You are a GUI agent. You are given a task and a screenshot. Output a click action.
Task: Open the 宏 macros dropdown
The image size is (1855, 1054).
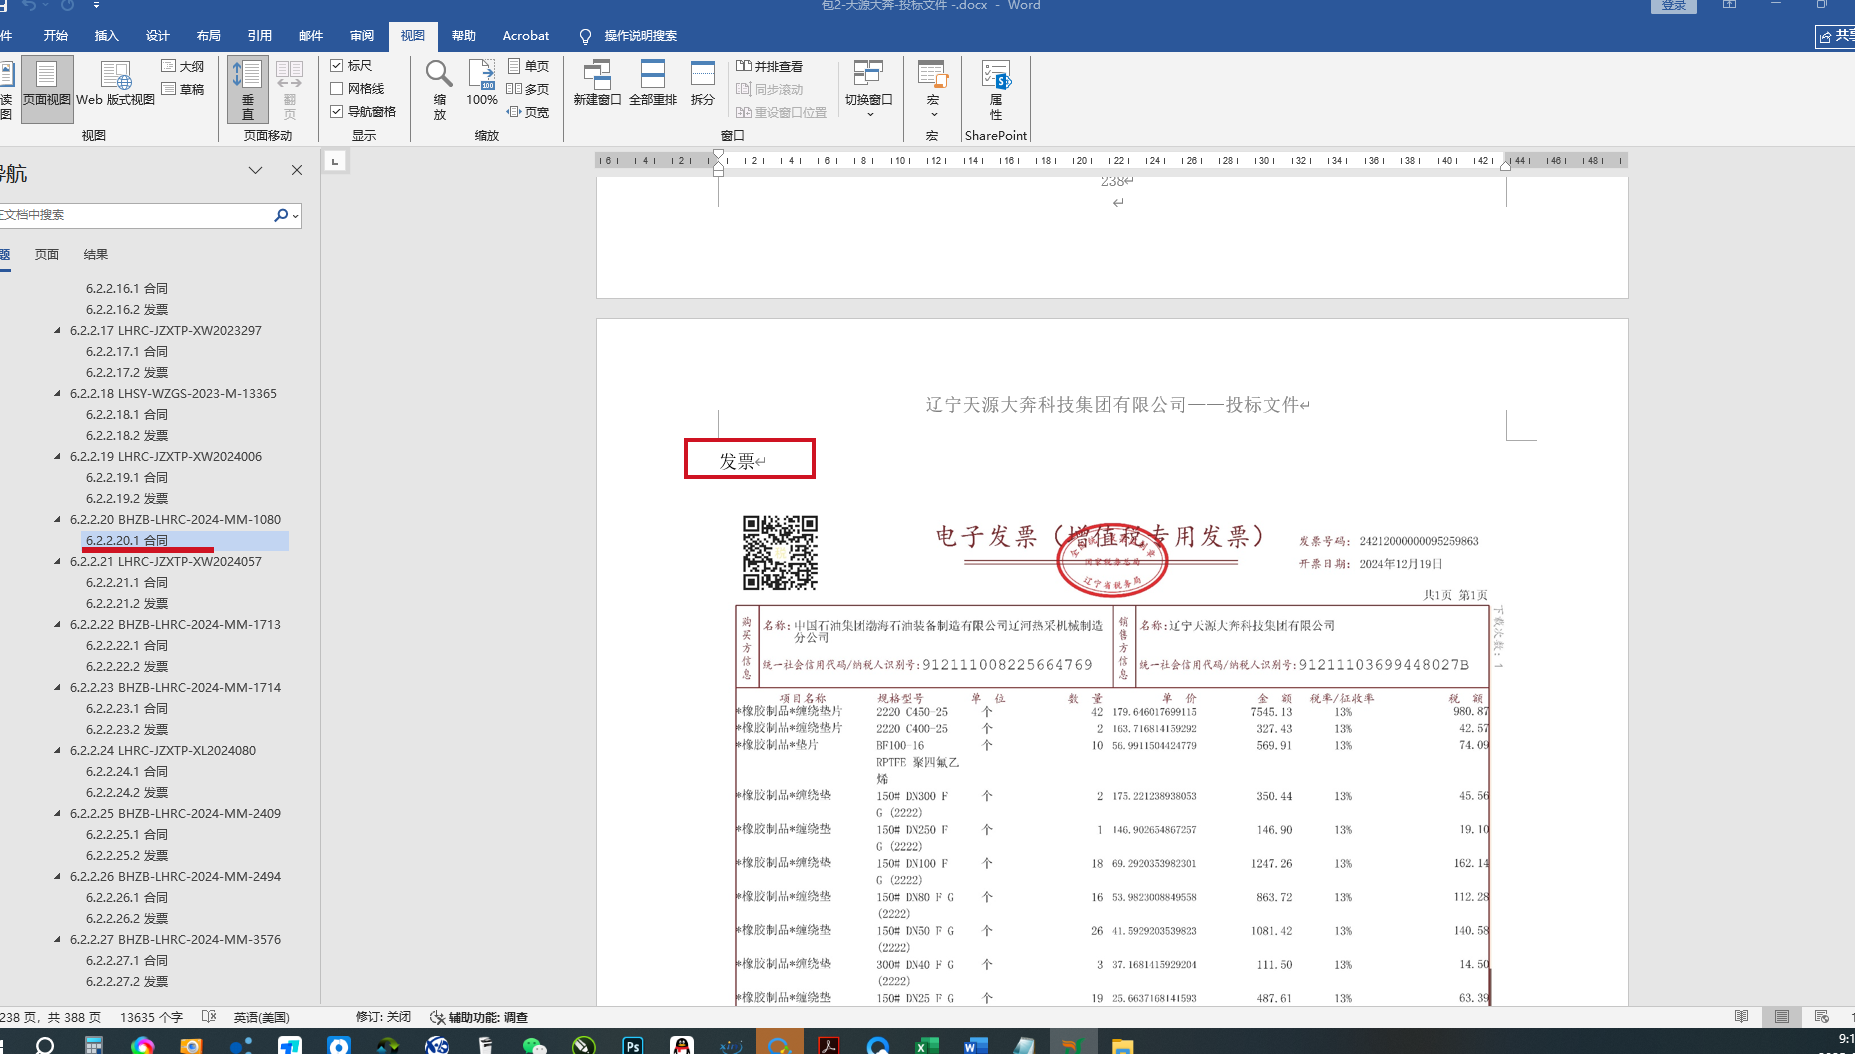tap(933, 89)
